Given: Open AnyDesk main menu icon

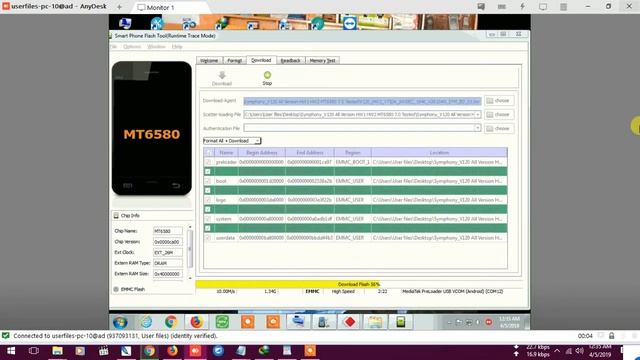Looking at the screenshot, I should (563, 7).
